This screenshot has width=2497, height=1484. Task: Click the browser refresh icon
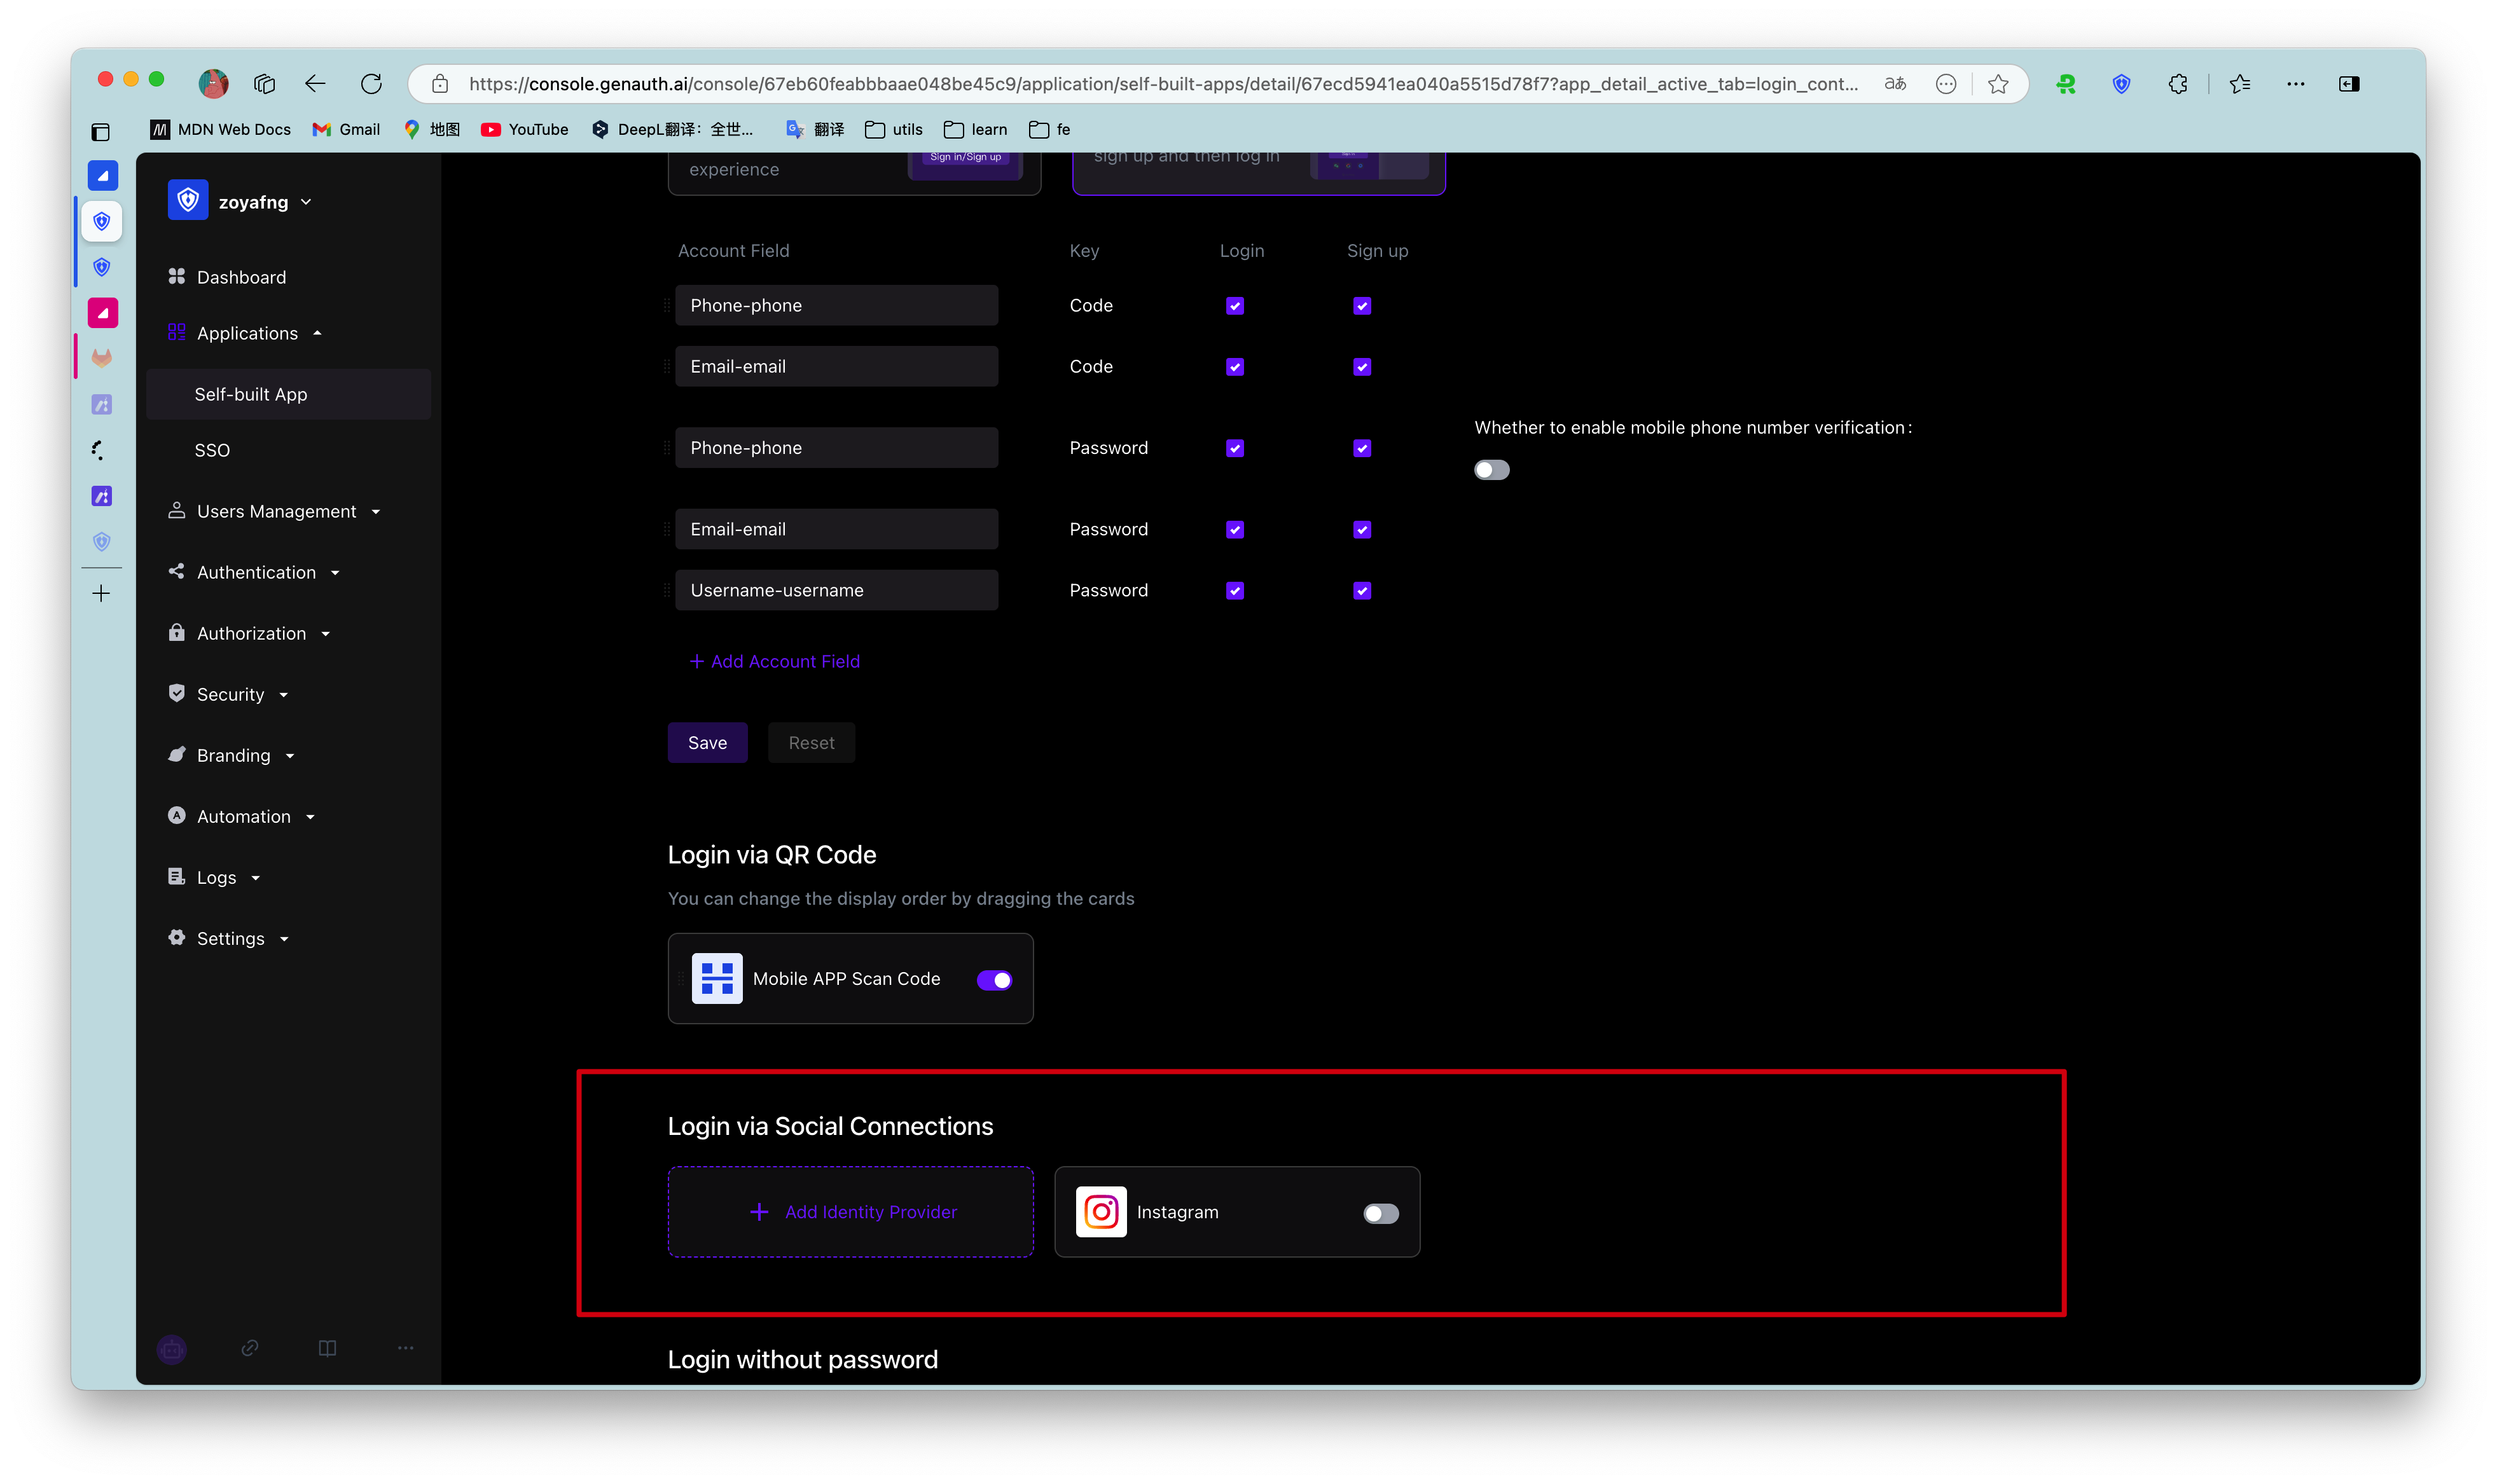(x=371, y=84)
